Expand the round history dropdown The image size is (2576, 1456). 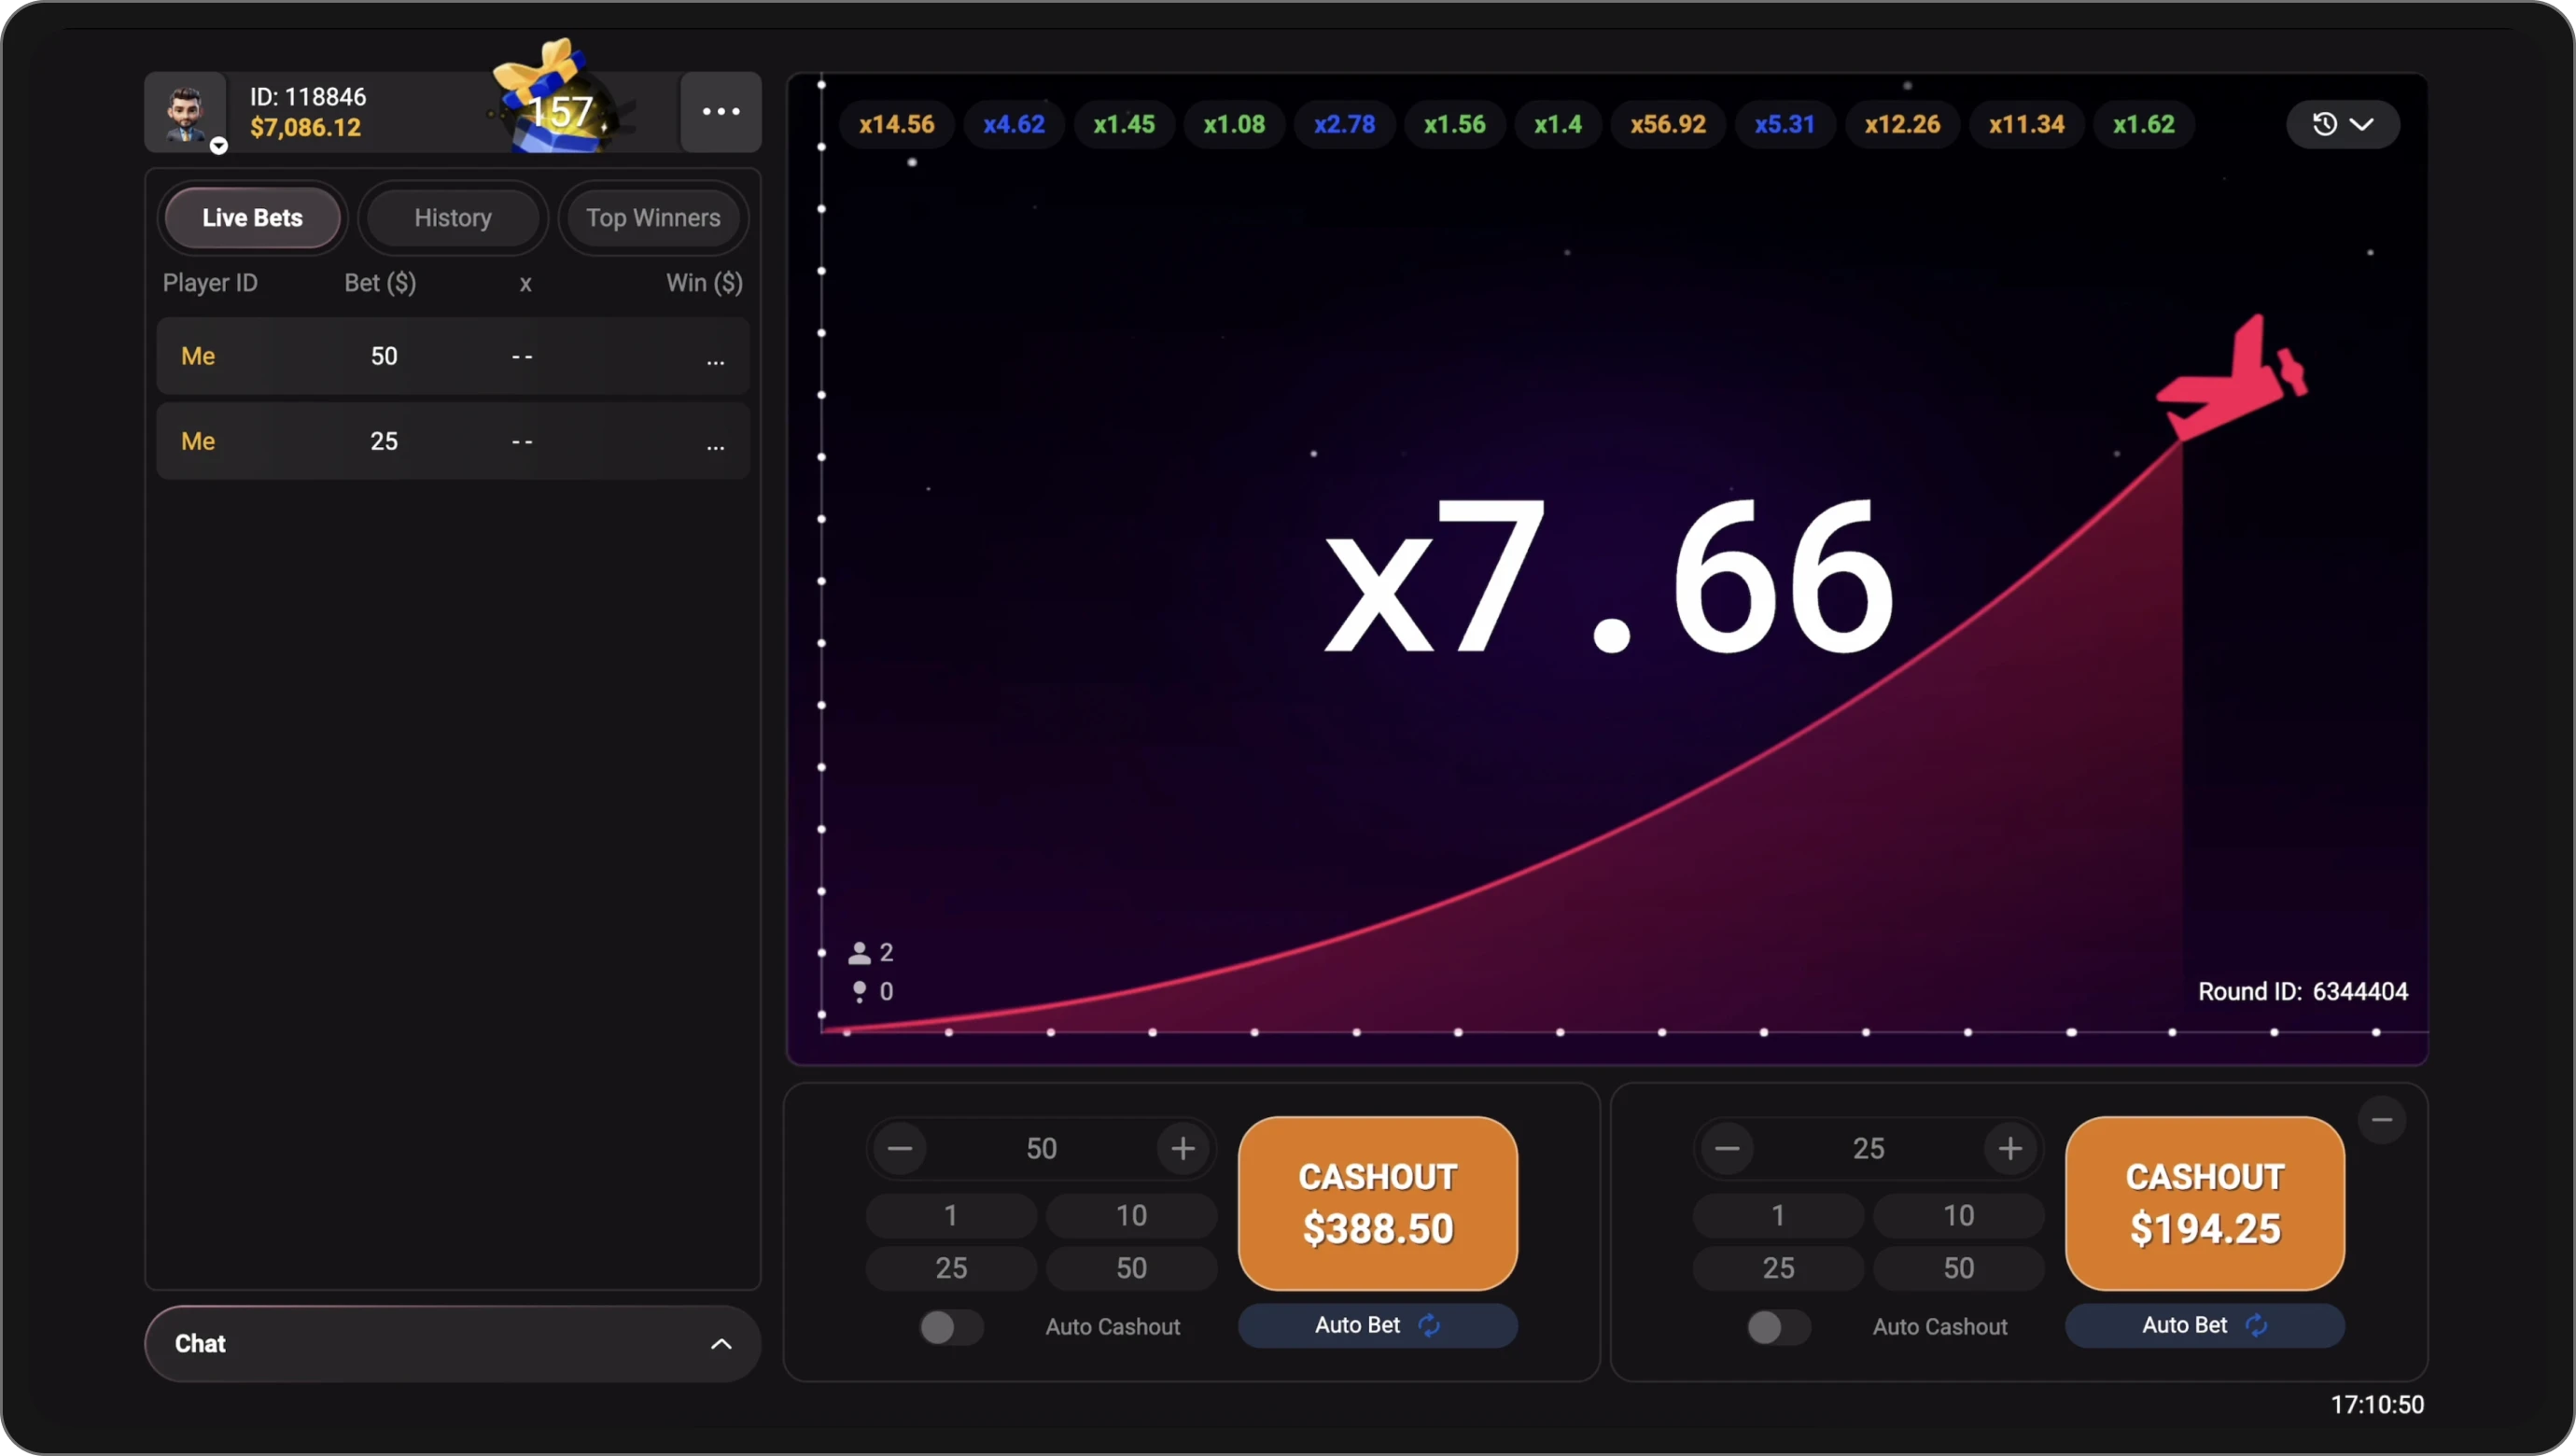pyautogui.click(x=2342, y=124)
